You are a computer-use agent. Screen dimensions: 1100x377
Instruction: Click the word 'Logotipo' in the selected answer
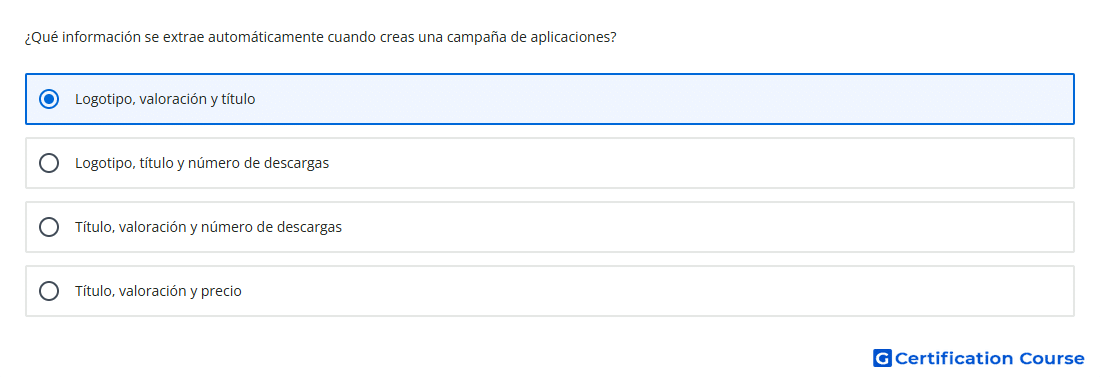click(104, 100)
